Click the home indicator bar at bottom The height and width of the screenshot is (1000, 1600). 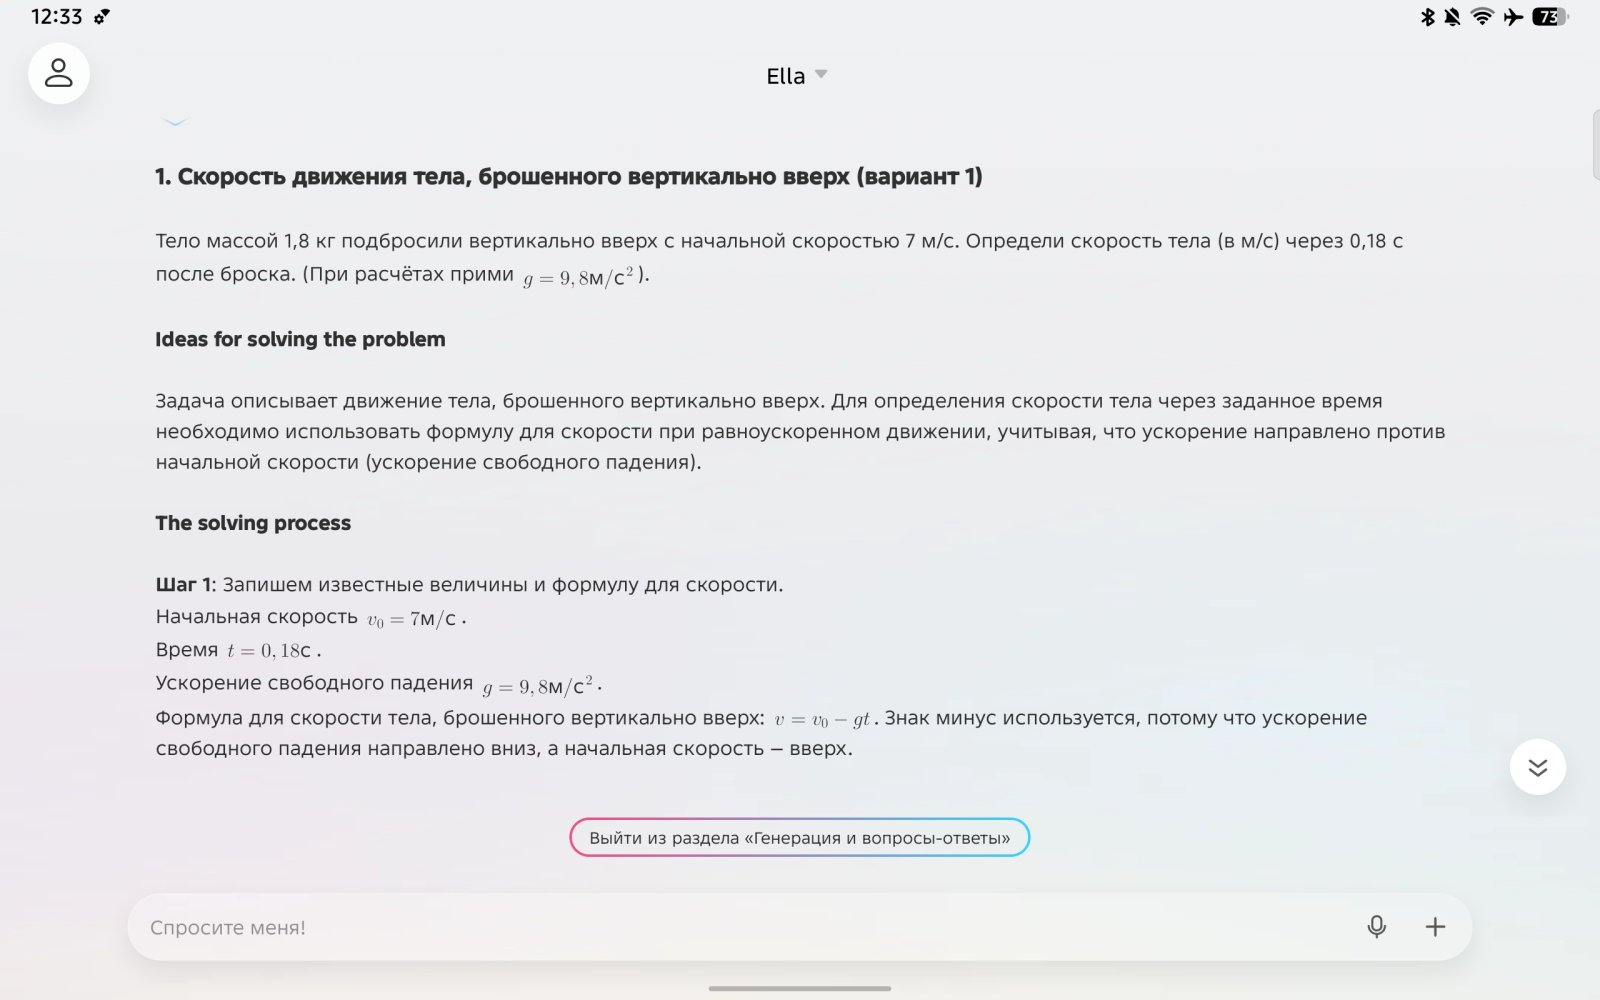[800, 988]
